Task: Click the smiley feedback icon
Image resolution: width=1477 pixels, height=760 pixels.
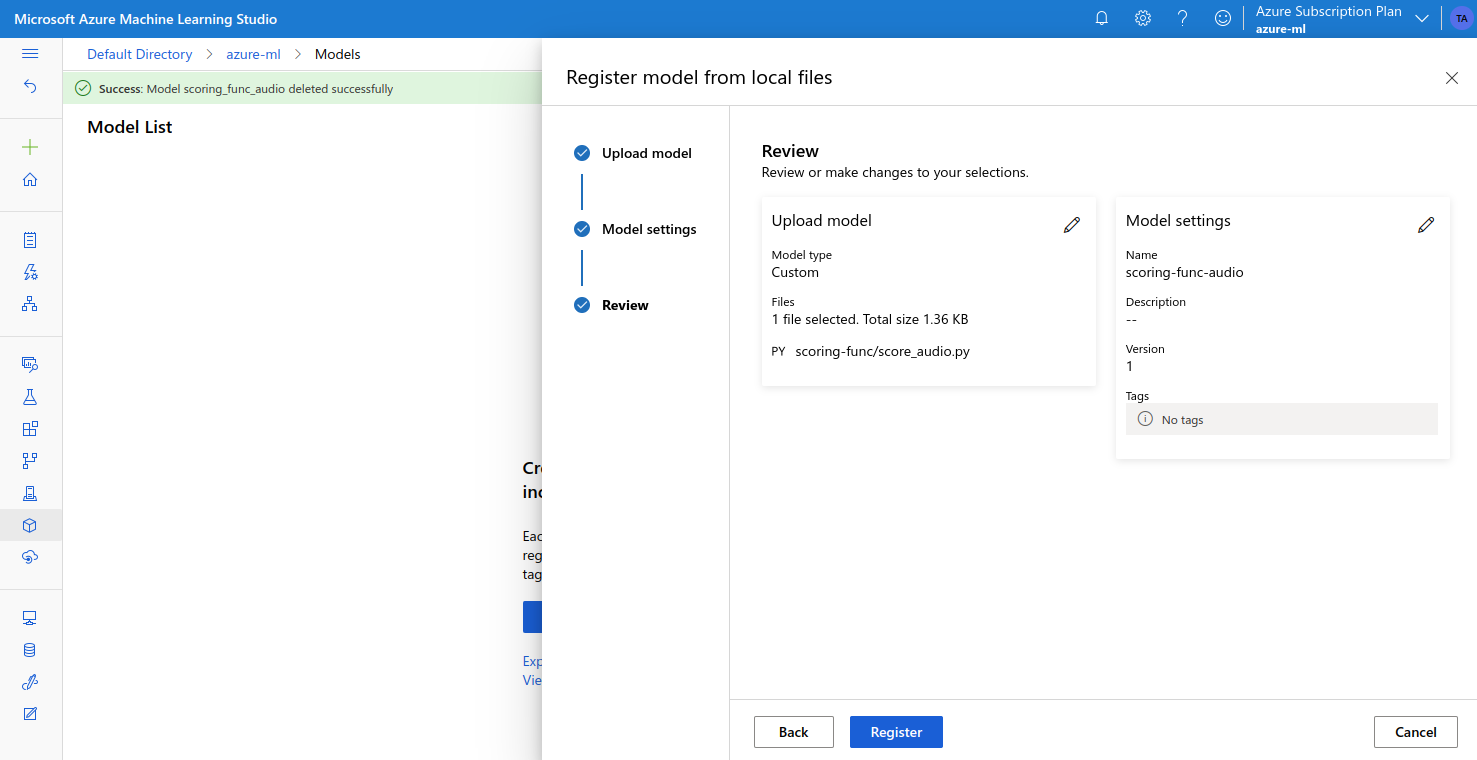Action: click(1222, 18)
